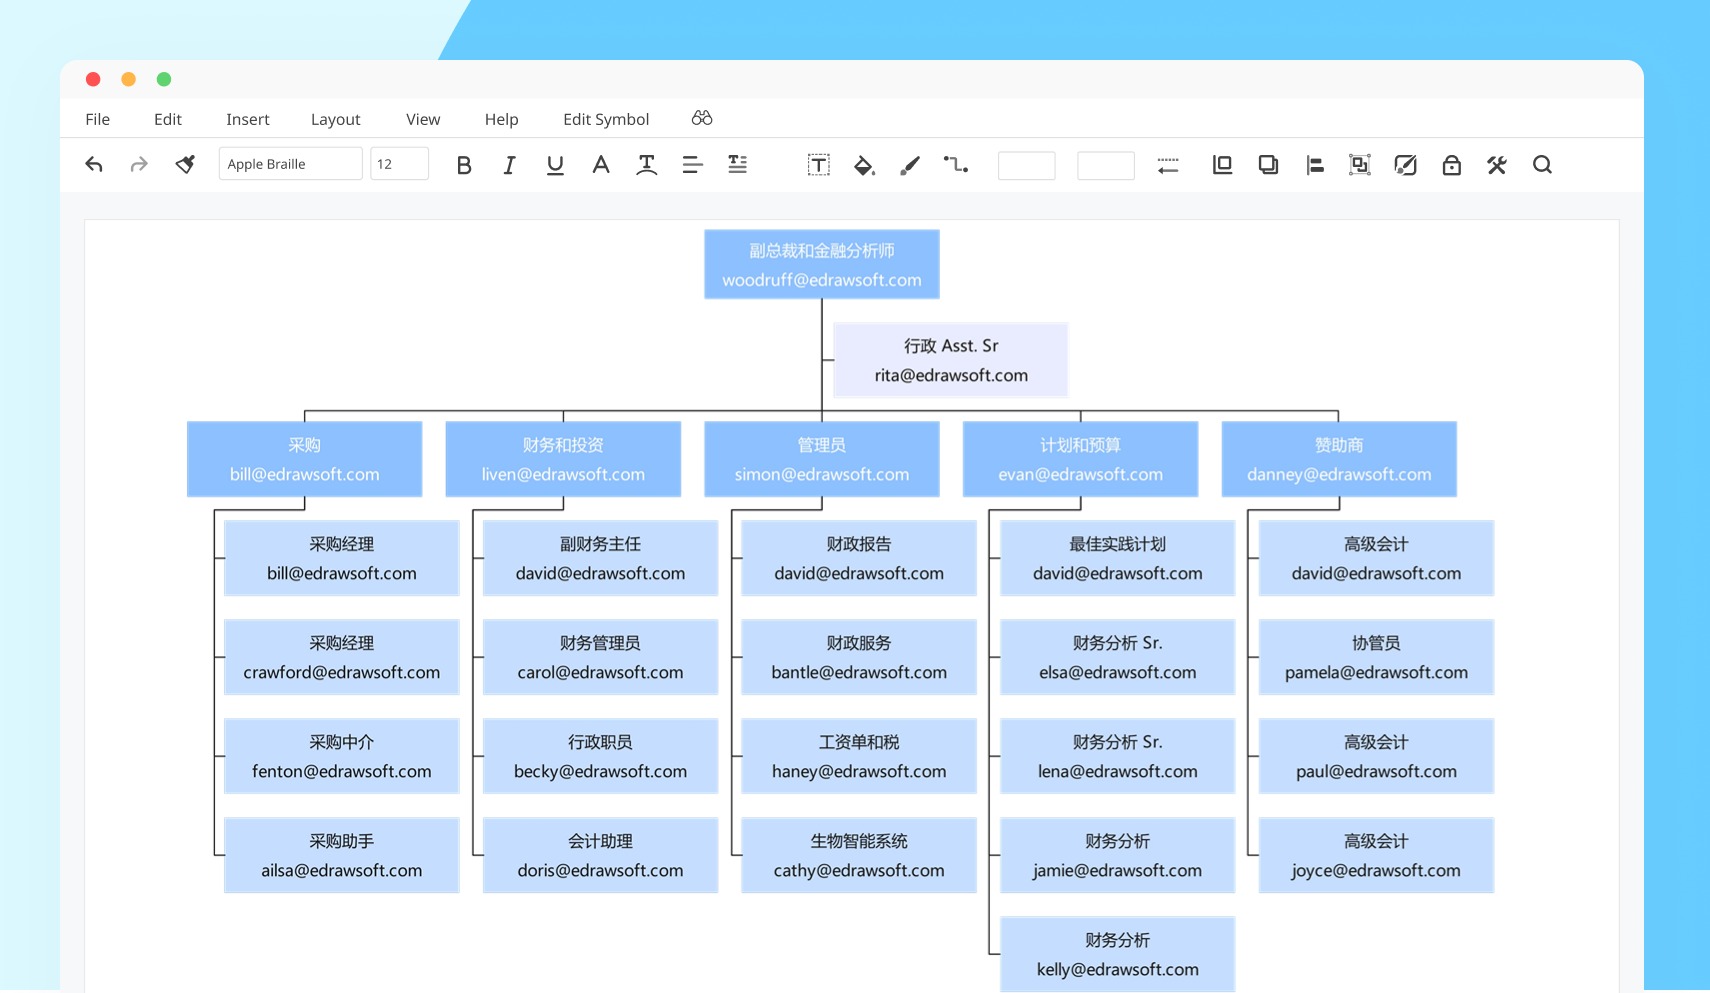
Task: Toggle Underline formatting
Action: tap(555, 165)
